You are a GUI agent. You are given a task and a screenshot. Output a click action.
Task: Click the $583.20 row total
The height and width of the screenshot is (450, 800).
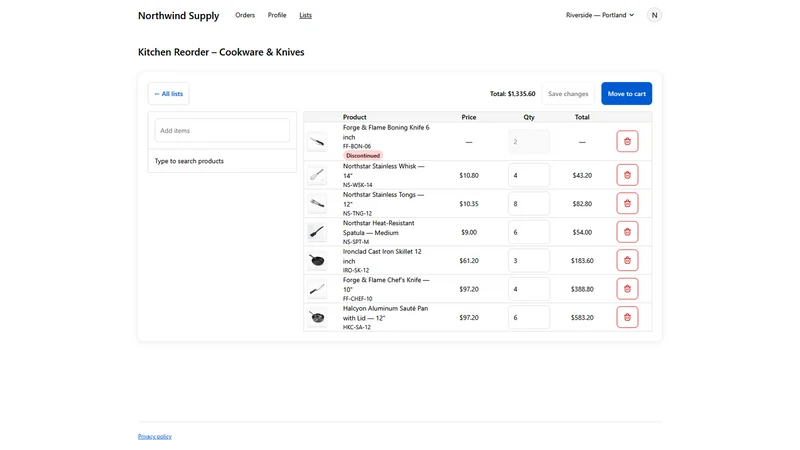(582, 317)
